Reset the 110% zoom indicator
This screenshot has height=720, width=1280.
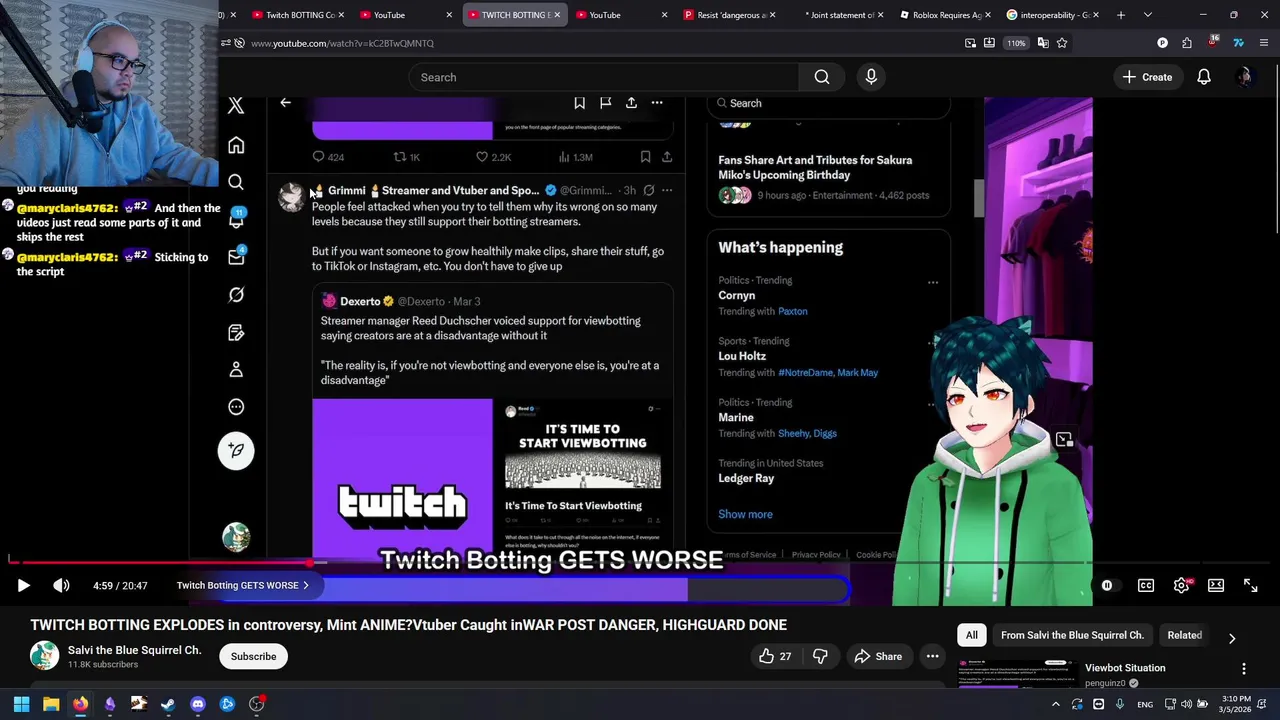(1016, 43)
